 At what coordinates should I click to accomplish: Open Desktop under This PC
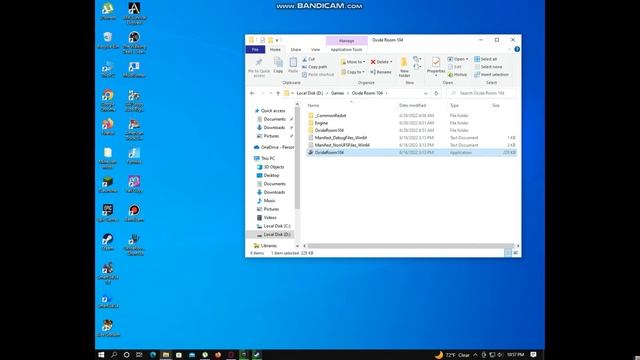coord(268,175)
